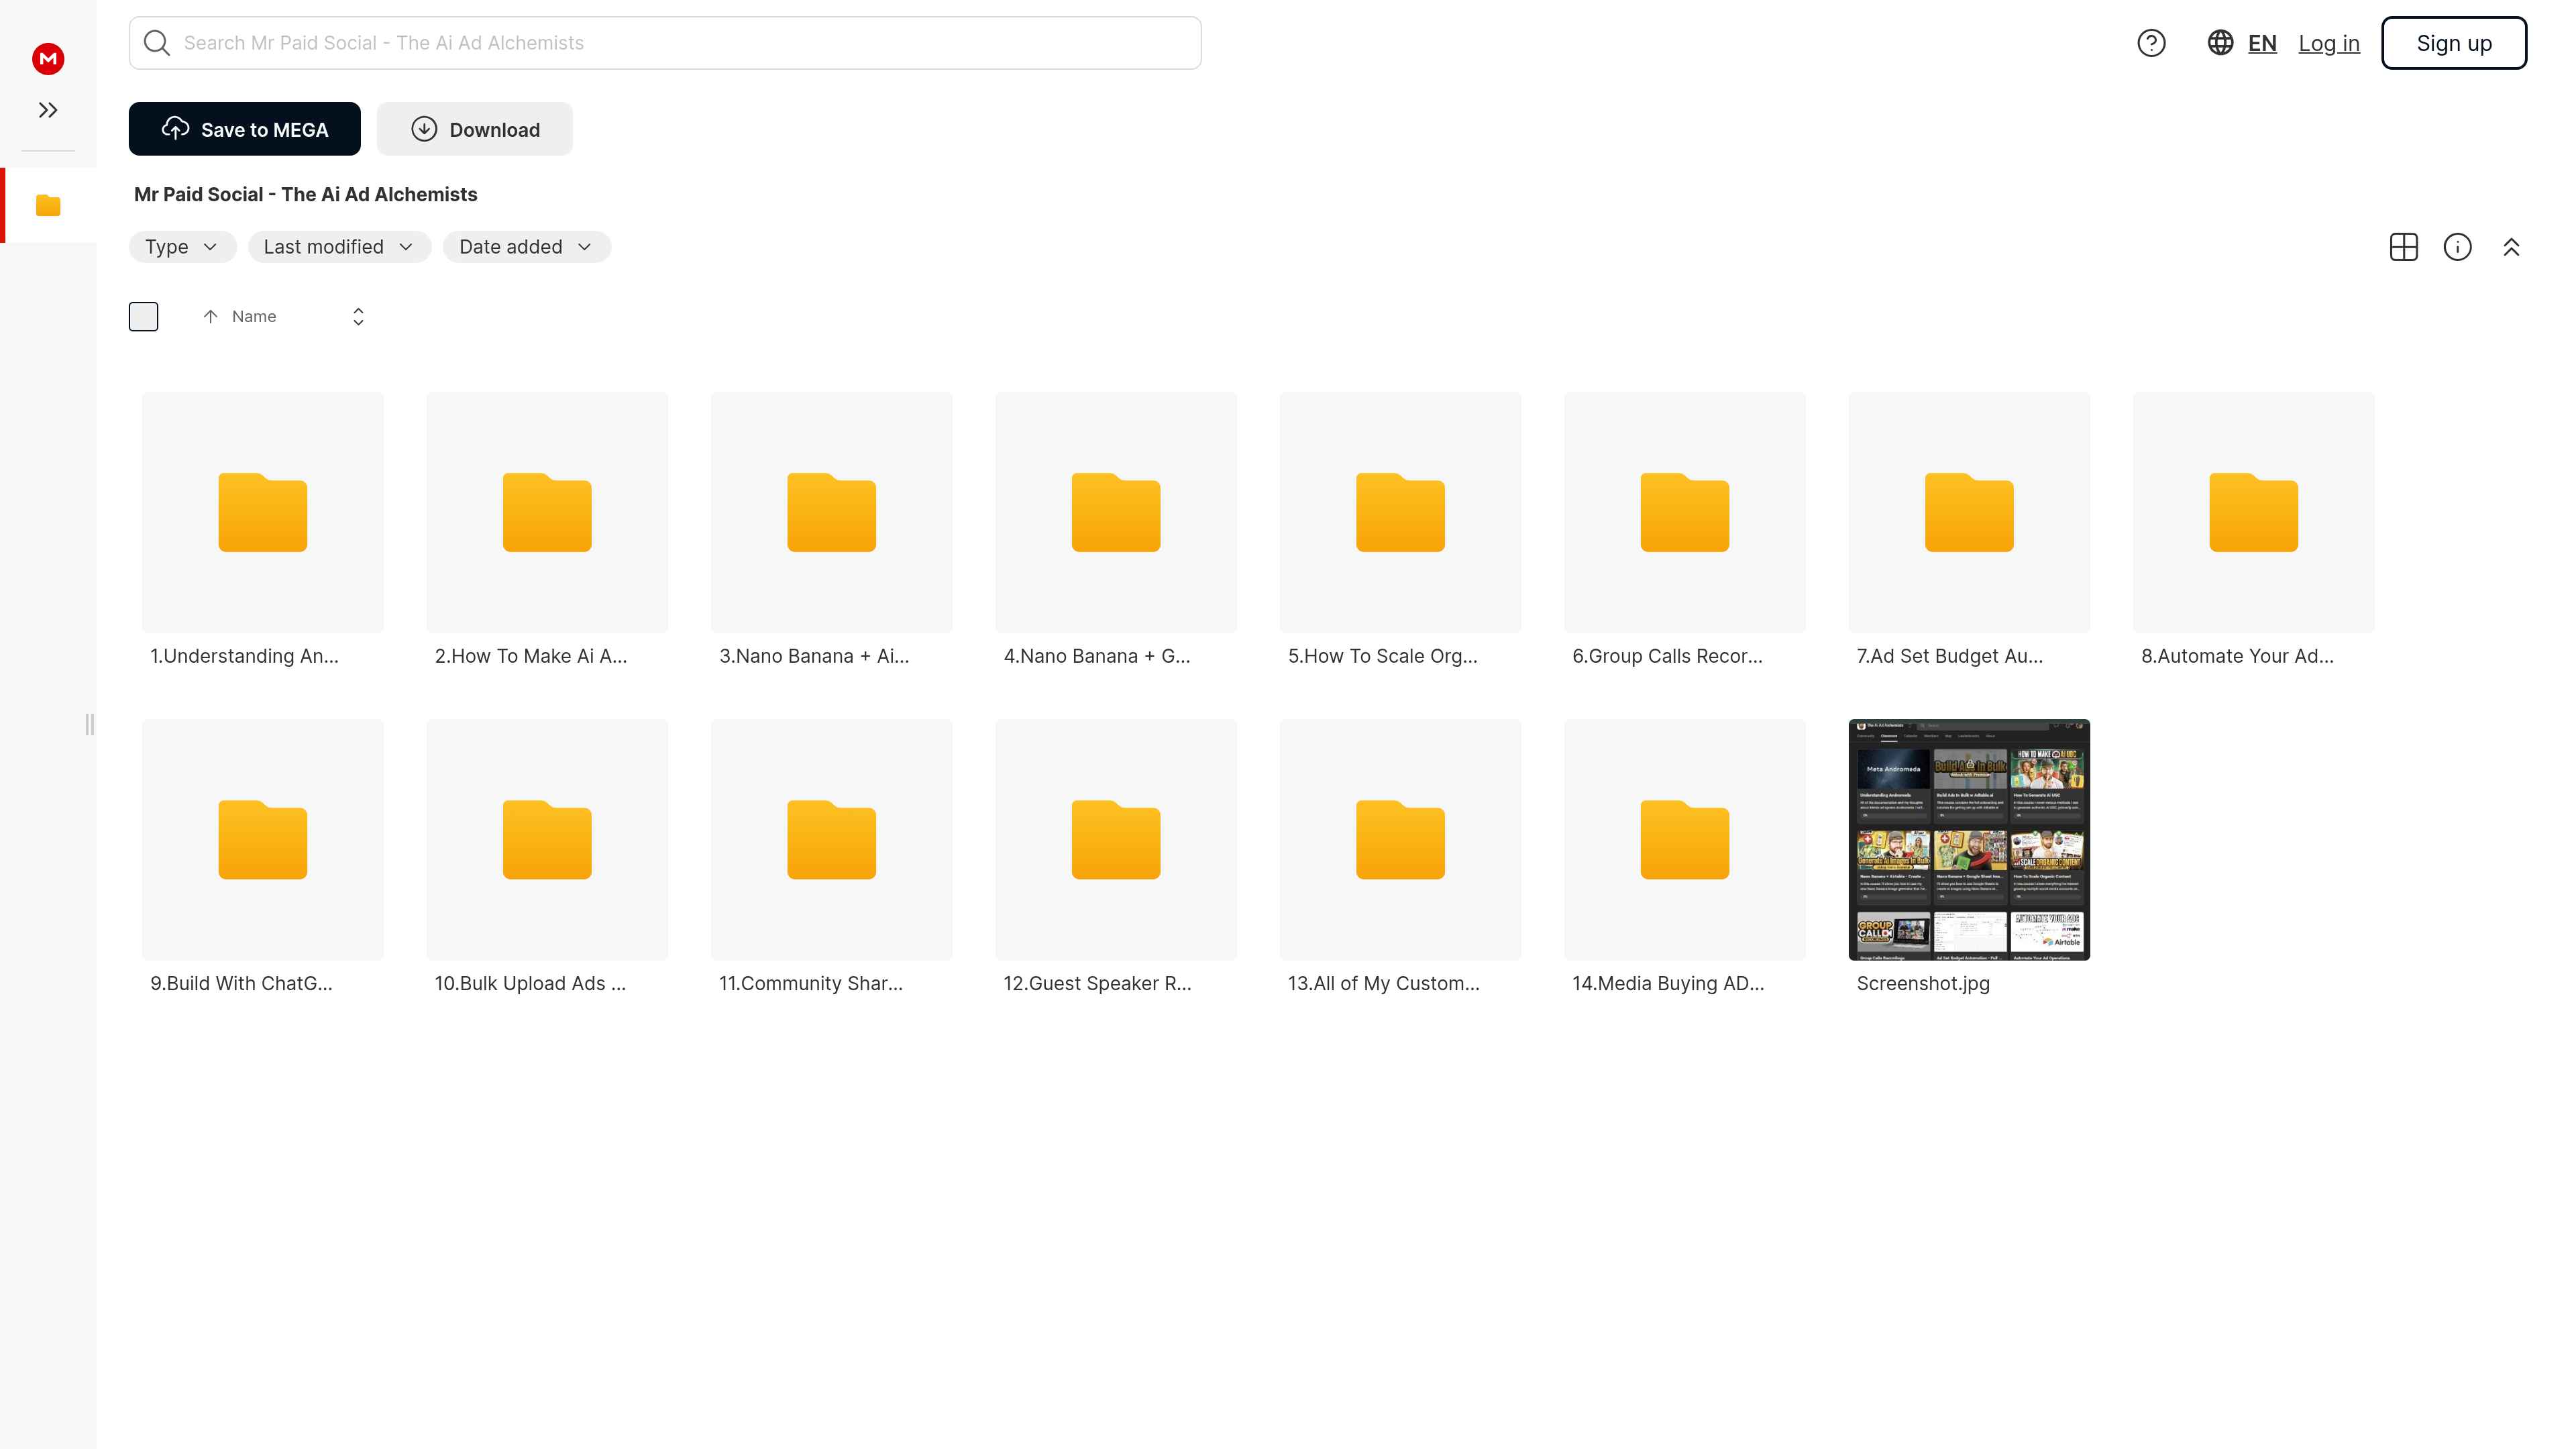Show the folder info icon

pos(2457,247)
